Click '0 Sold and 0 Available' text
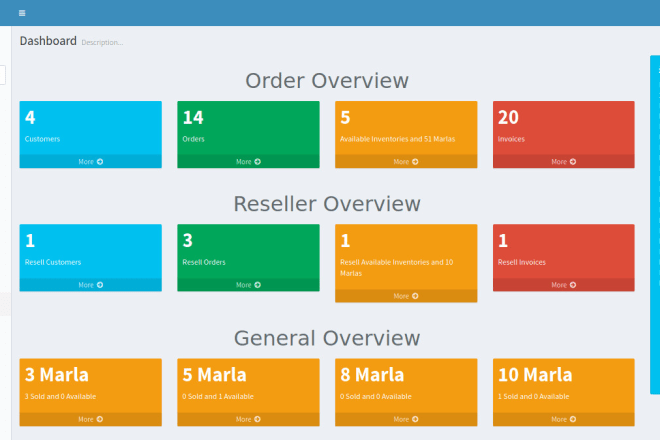 (375, 397)
